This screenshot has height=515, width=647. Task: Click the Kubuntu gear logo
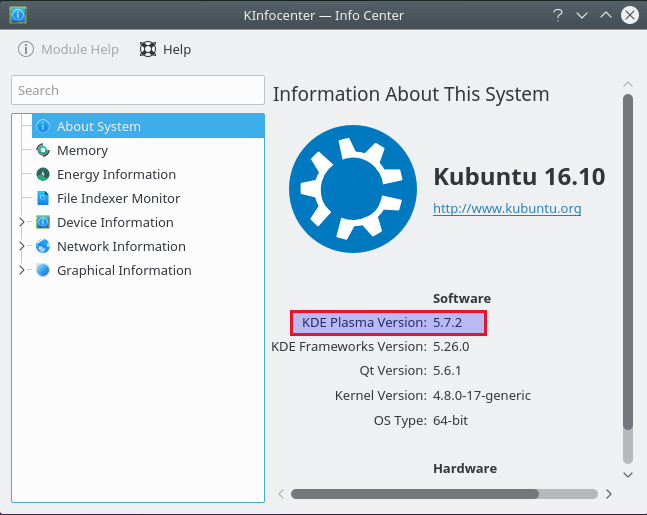pos(353,189)
